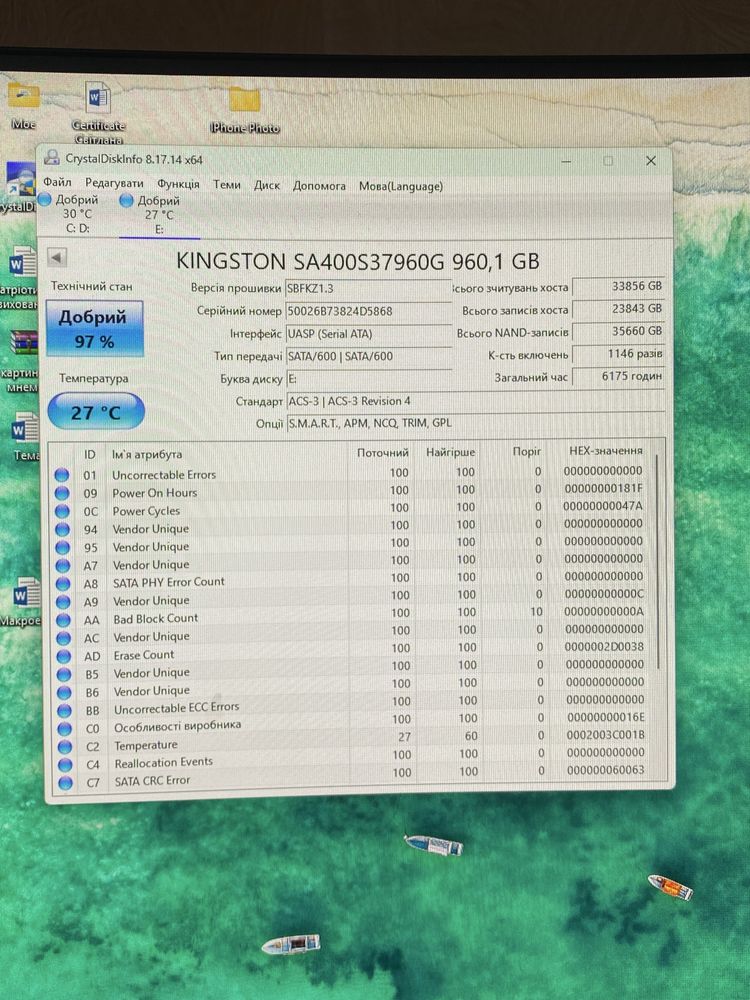This screenshot has height=1000, width=750.
Task: Click the status circle for attribute 94
Action: [x=62, y=529]
